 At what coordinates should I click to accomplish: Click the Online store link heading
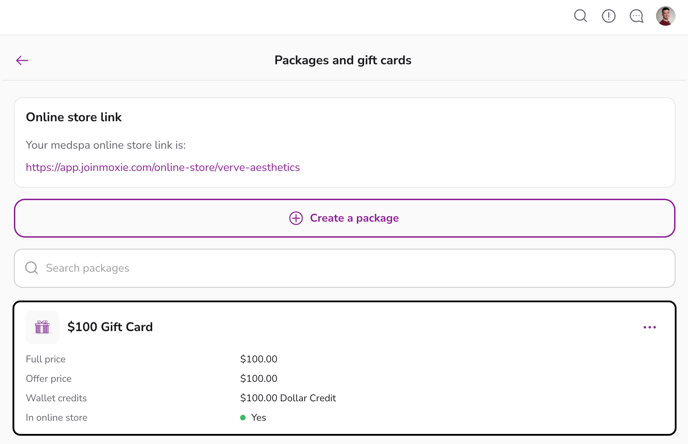point(74,117)
